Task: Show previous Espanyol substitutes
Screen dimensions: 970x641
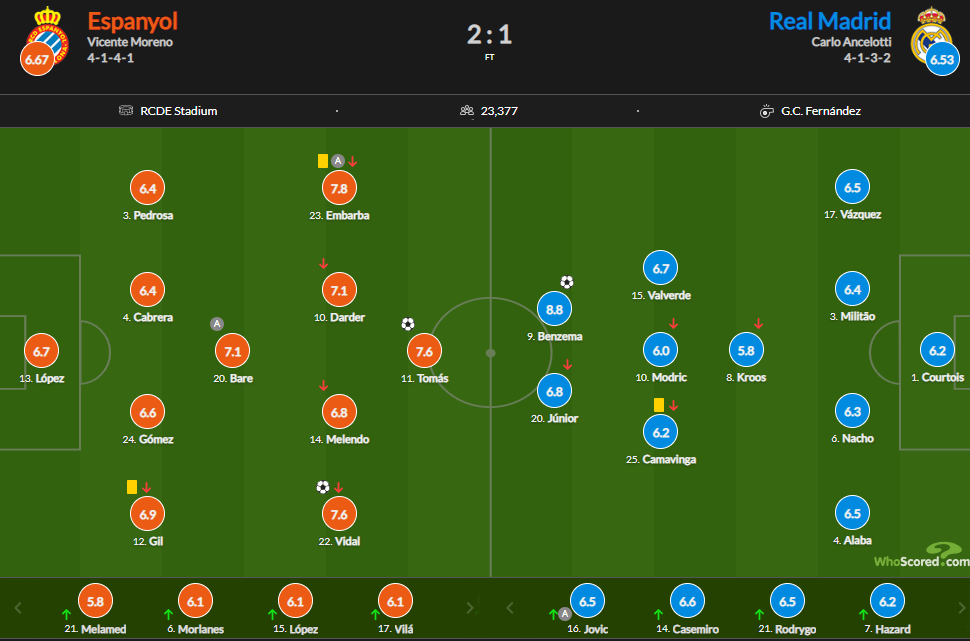Action: tap(18, 608)
